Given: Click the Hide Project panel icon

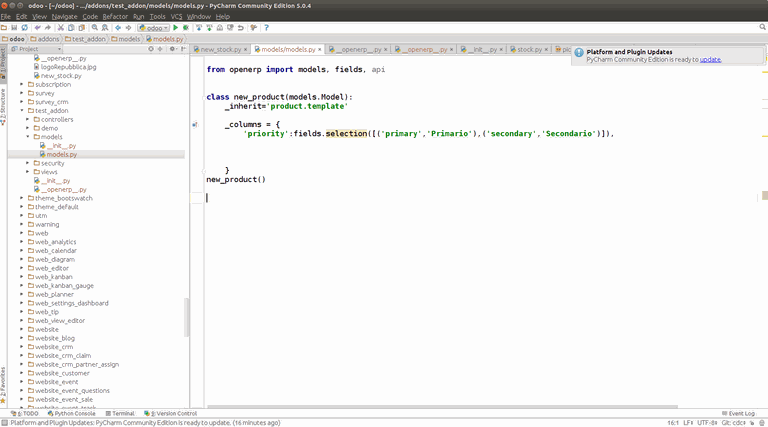Looking at the screenshot, I should coord(183,49).
